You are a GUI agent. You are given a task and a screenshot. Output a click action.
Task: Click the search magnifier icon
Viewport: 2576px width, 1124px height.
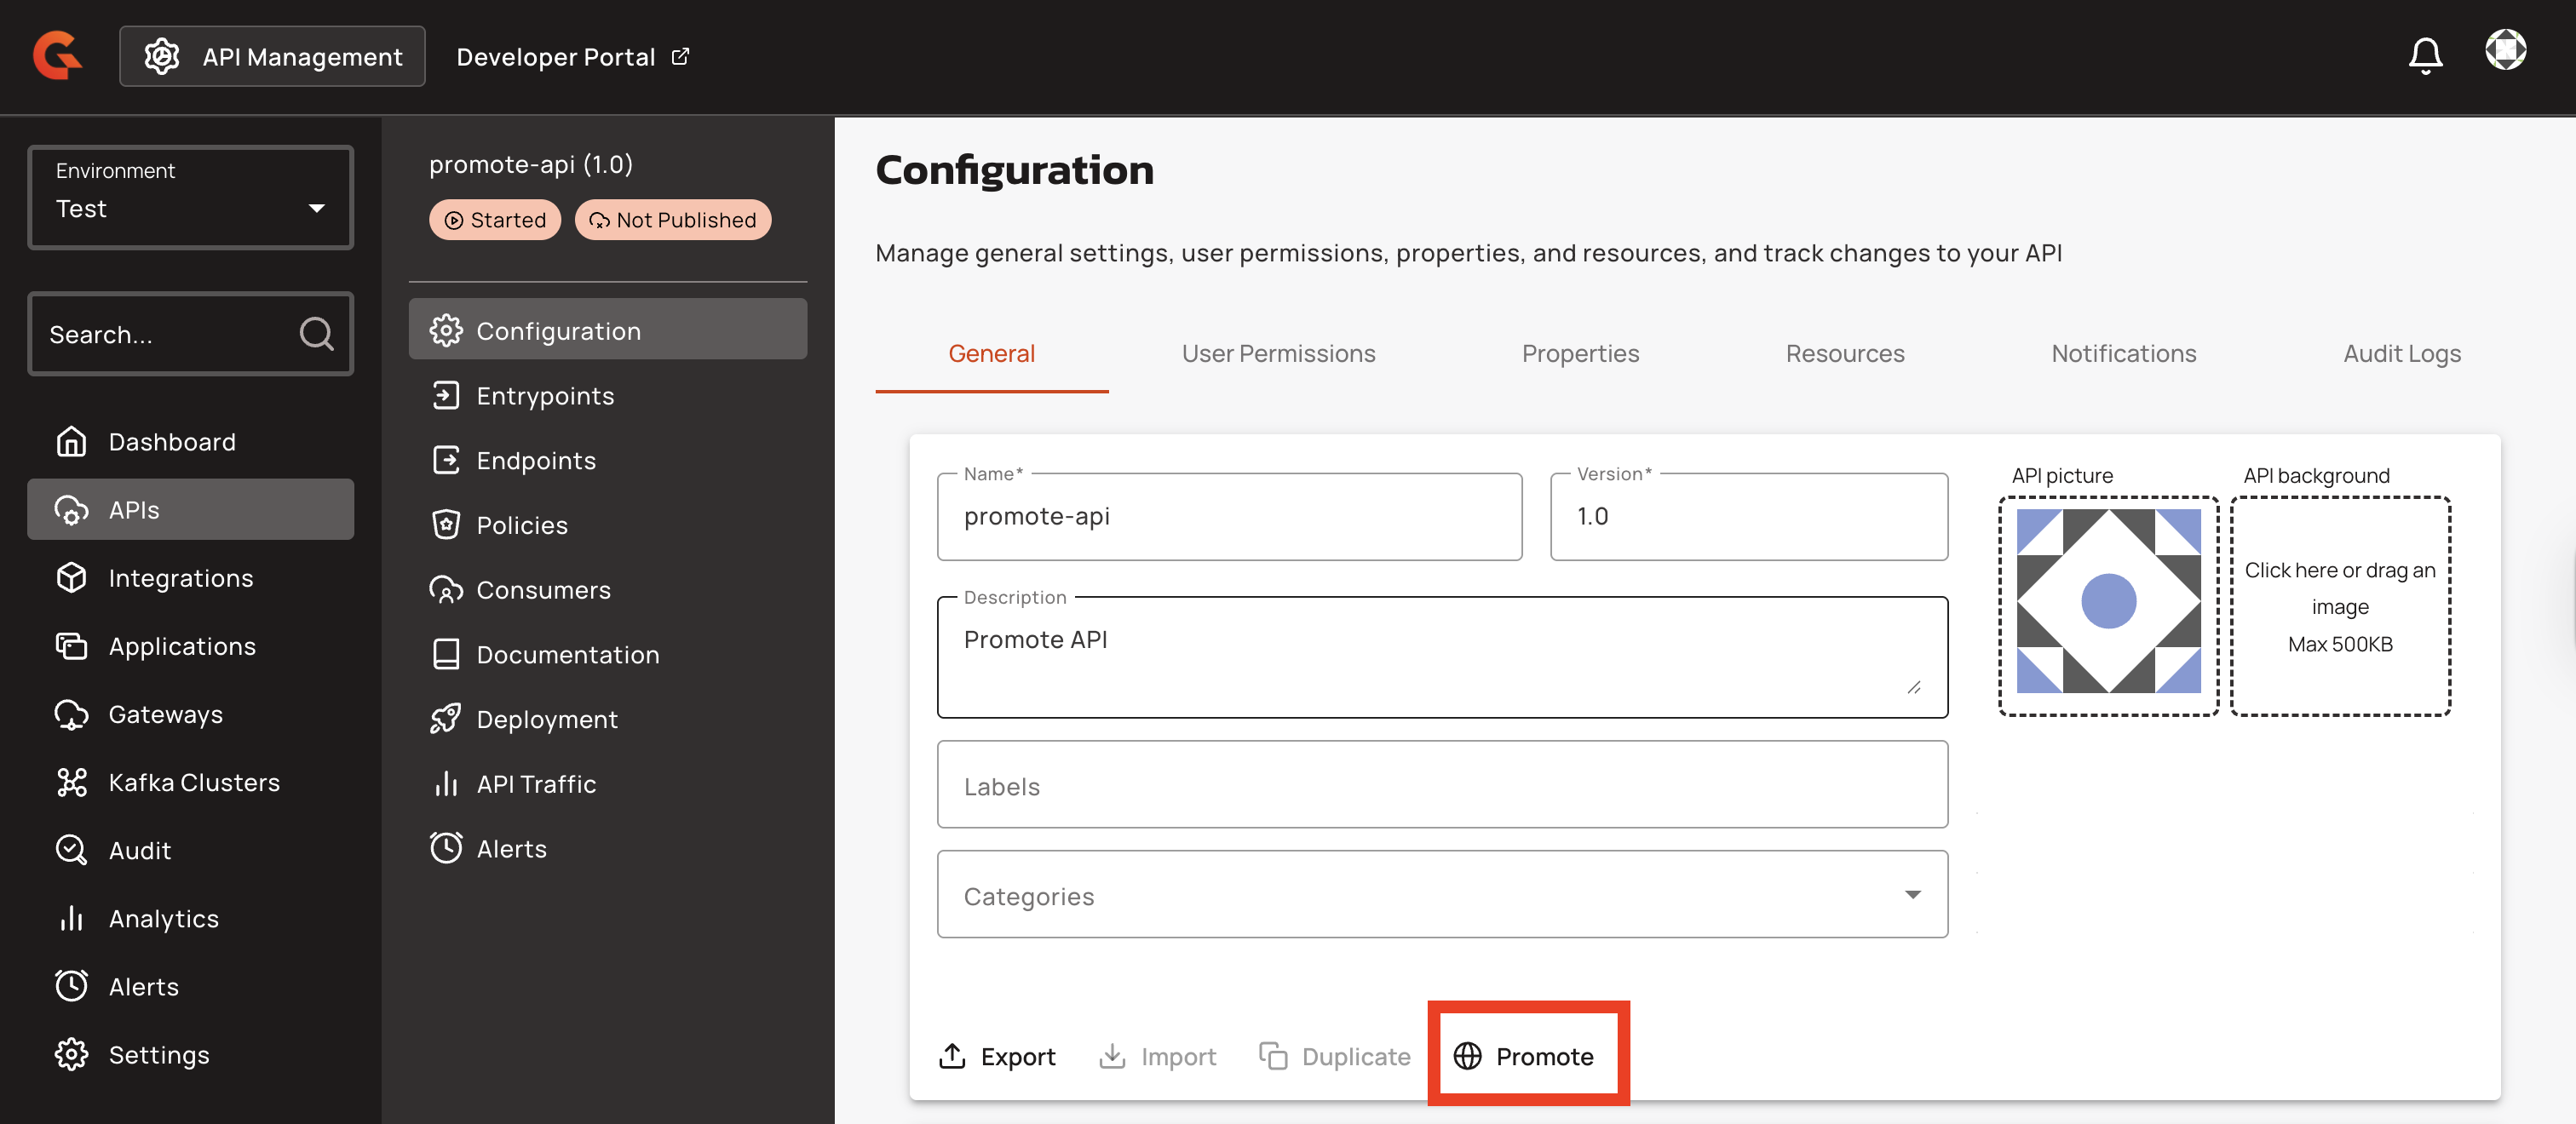pyautogui.click(x=316, y=334)
